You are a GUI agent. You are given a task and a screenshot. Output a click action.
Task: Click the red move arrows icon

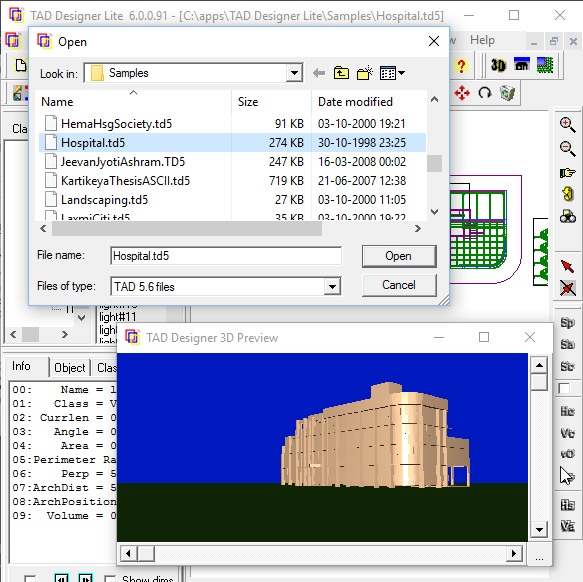pyautogui.click(x=462, y=93)
